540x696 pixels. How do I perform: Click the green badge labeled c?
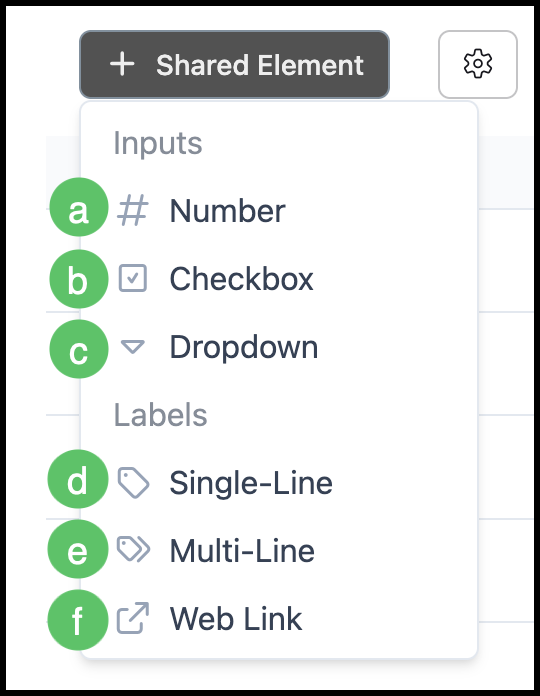79,349
